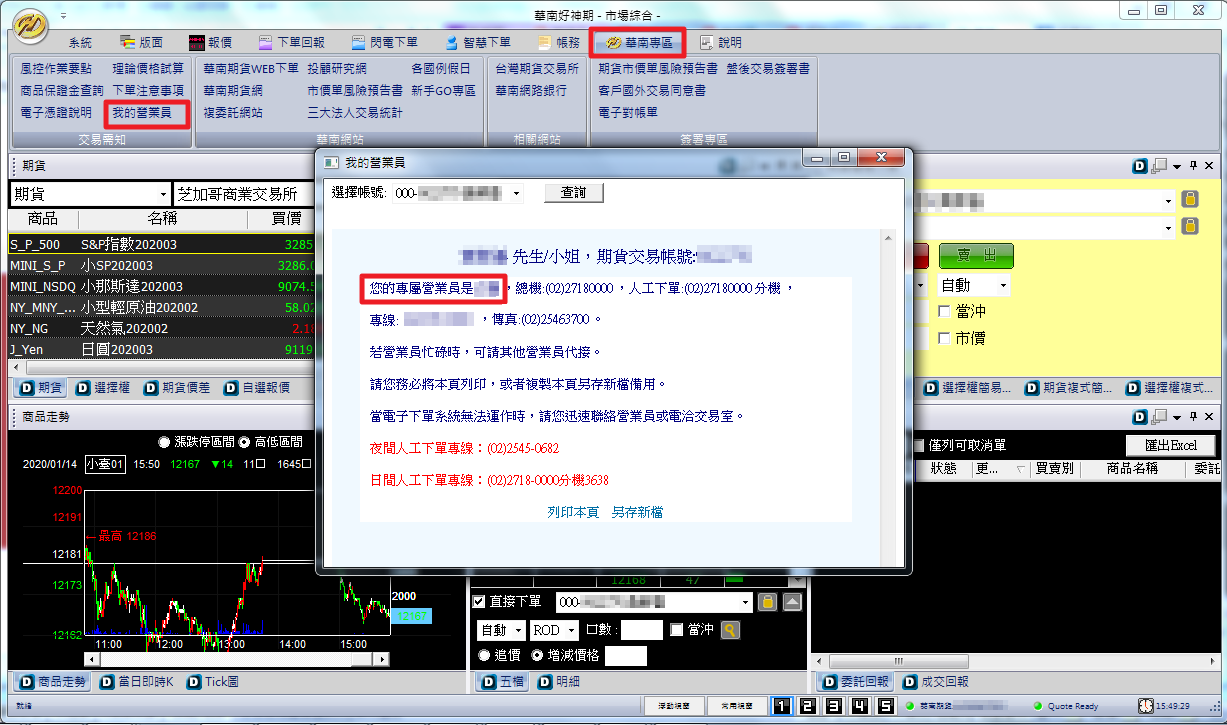Viewport: 1227px width, 725px height.
Task: Open the 版面 layout ribbon tab
Action: (141, 43)
